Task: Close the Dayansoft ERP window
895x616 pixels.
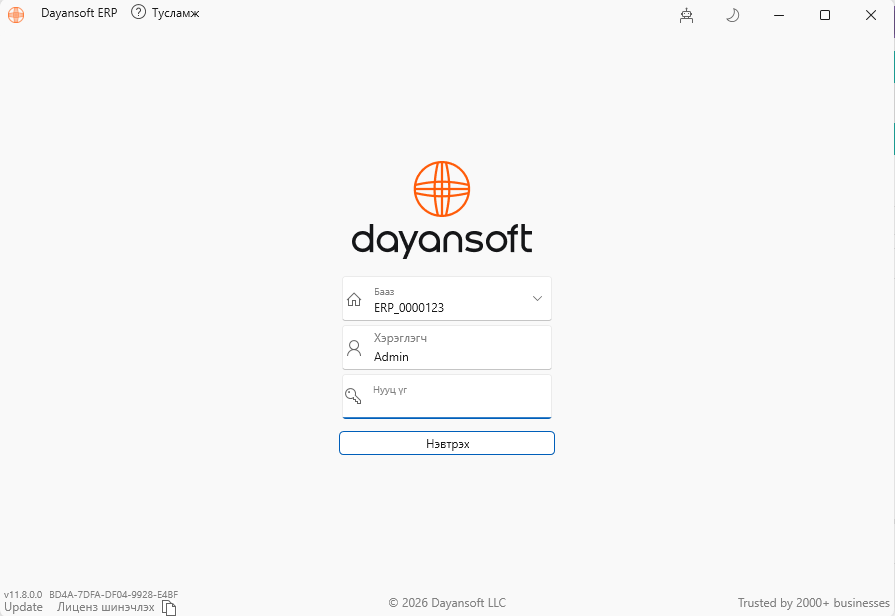Action: coord(870,15)
